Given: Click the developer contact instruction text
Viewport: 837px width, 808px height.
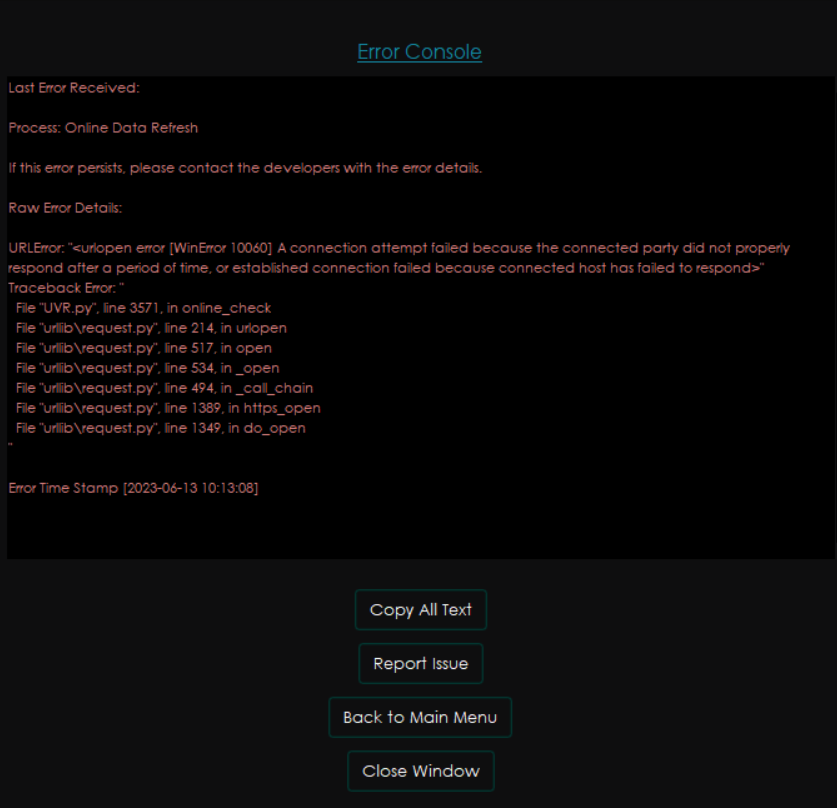Looking at the screenshot, I should click(x=245, y=167).
